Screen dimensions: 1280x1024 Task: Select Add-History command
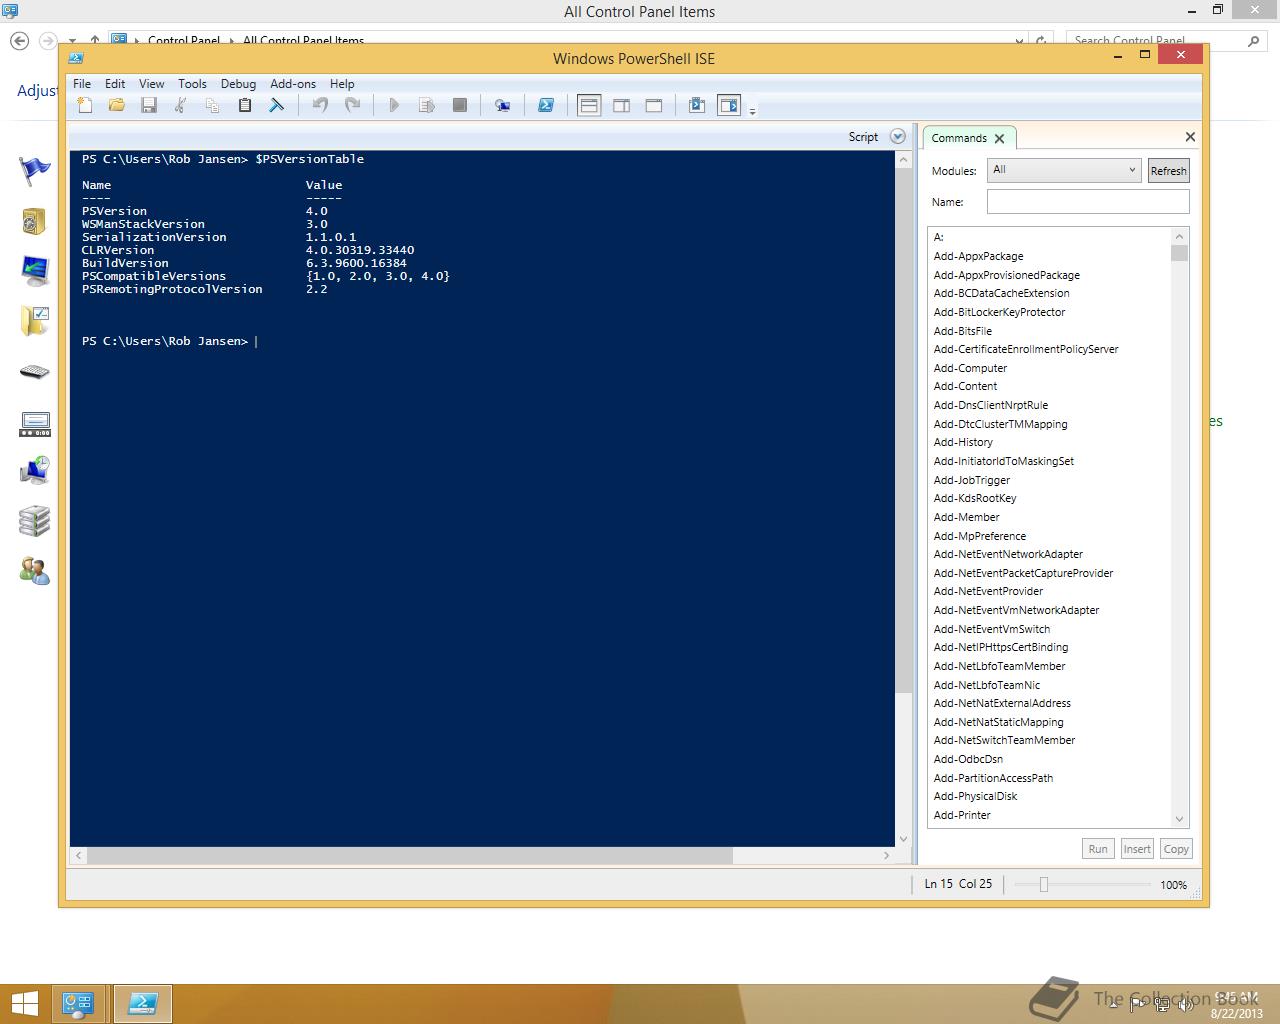click(963, 442)
